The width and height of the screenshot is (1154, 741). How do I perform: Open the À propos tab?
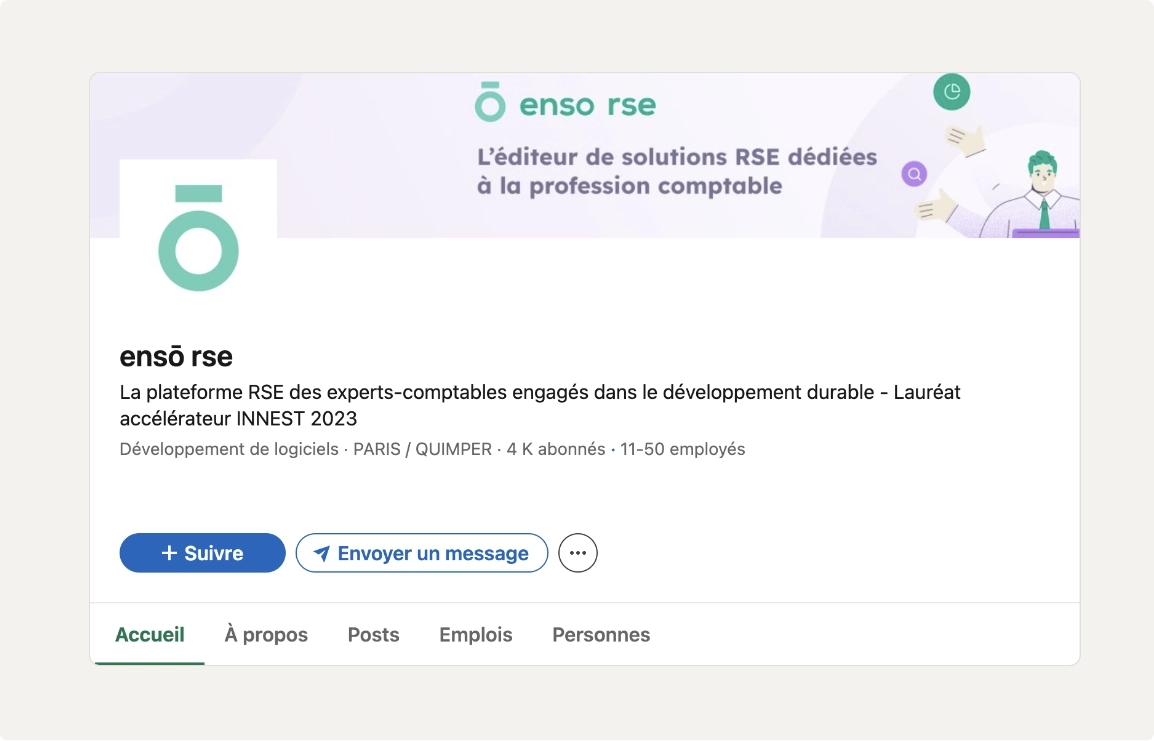point(266,635)
